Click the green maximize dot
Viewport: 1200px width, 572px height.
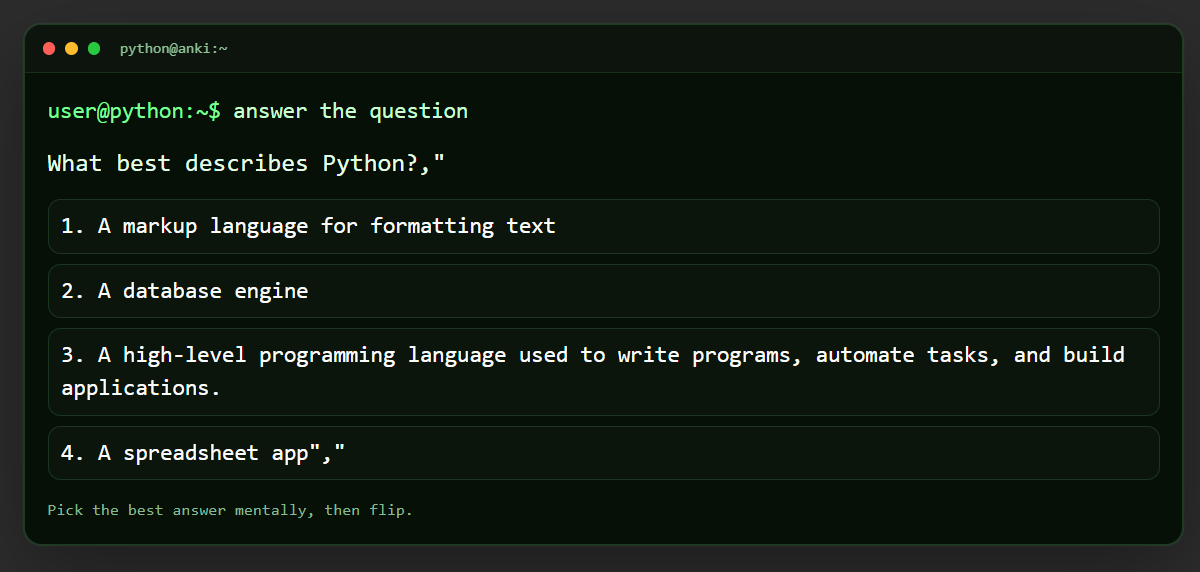[94, 48]
